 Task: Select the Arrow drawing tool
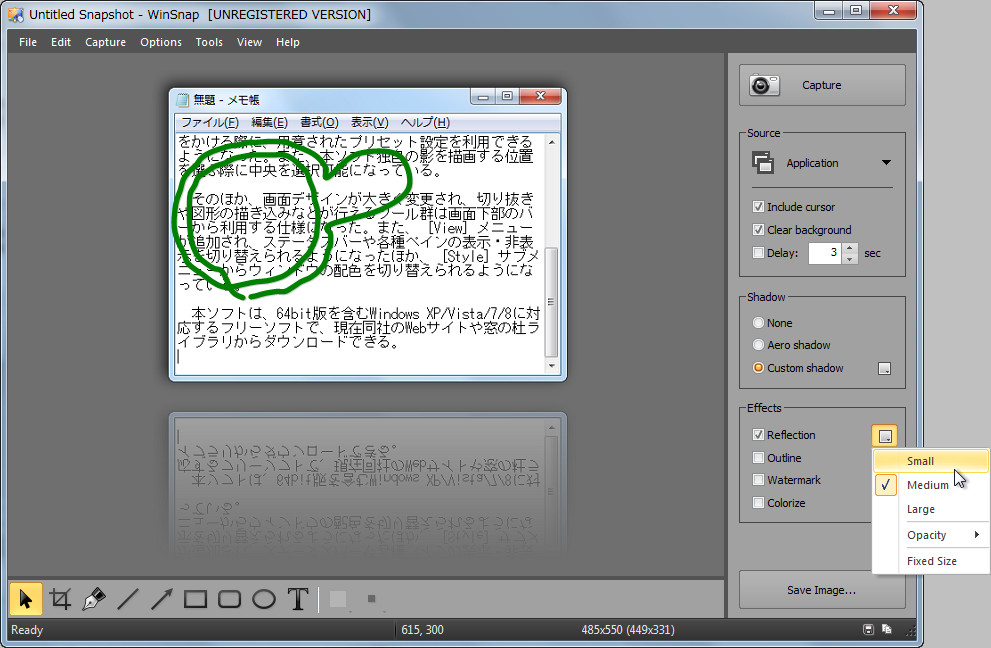[162, 598]
